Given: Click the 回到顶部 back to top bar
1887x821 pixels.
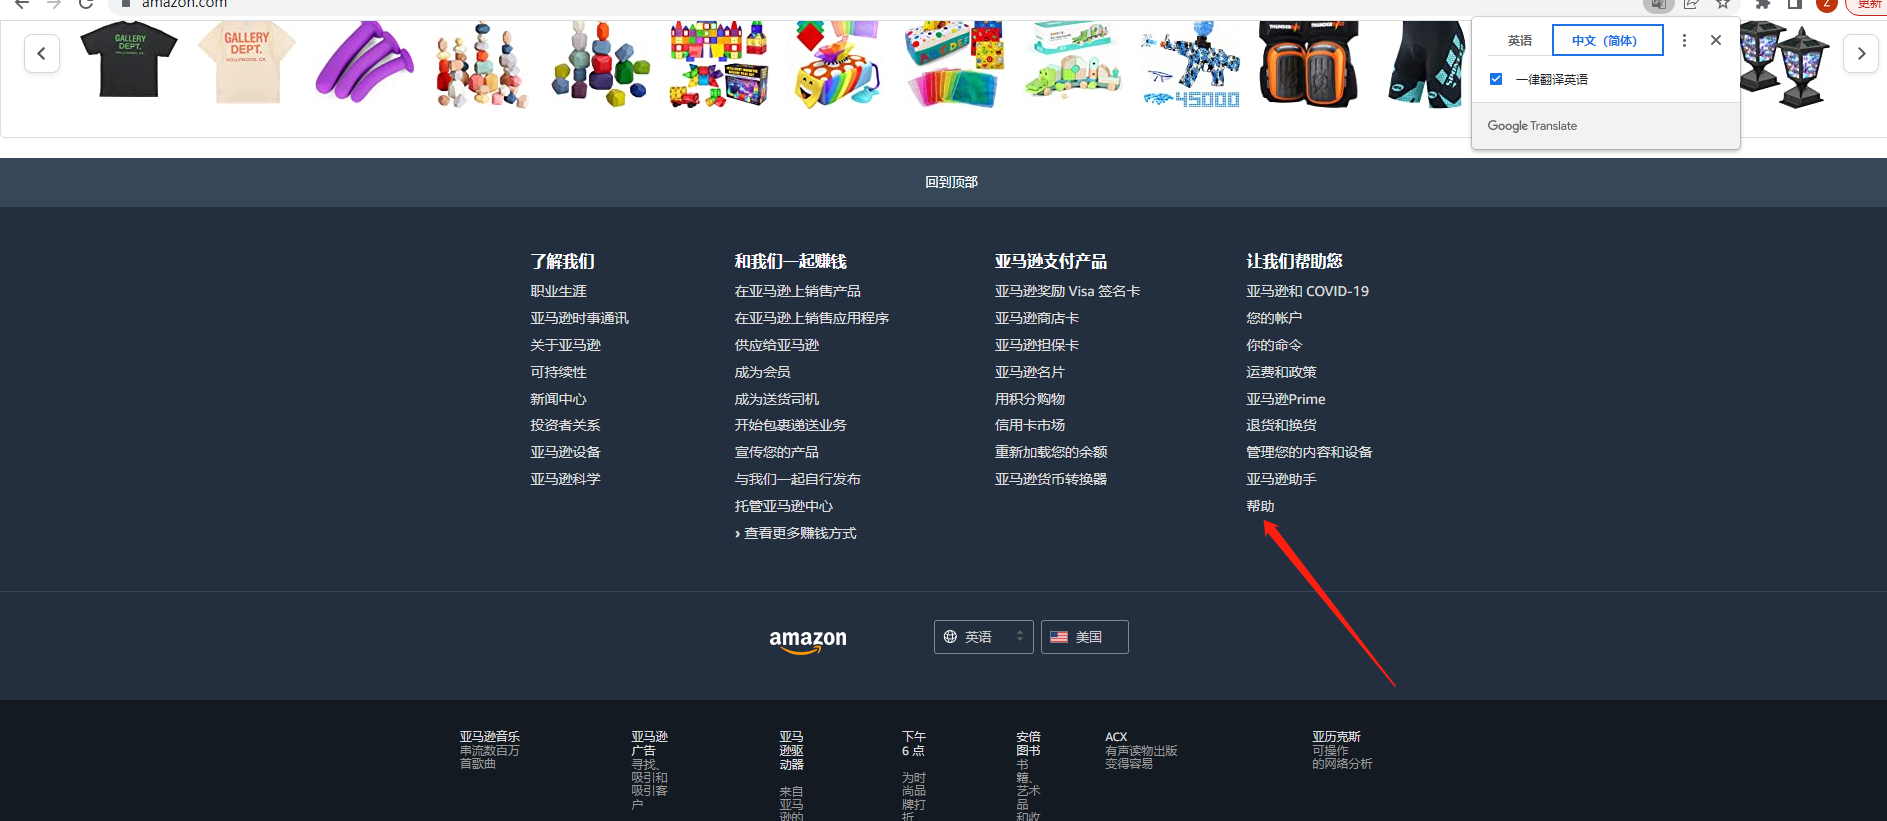Looking at the screenshot, I should (x=943, y=182).
